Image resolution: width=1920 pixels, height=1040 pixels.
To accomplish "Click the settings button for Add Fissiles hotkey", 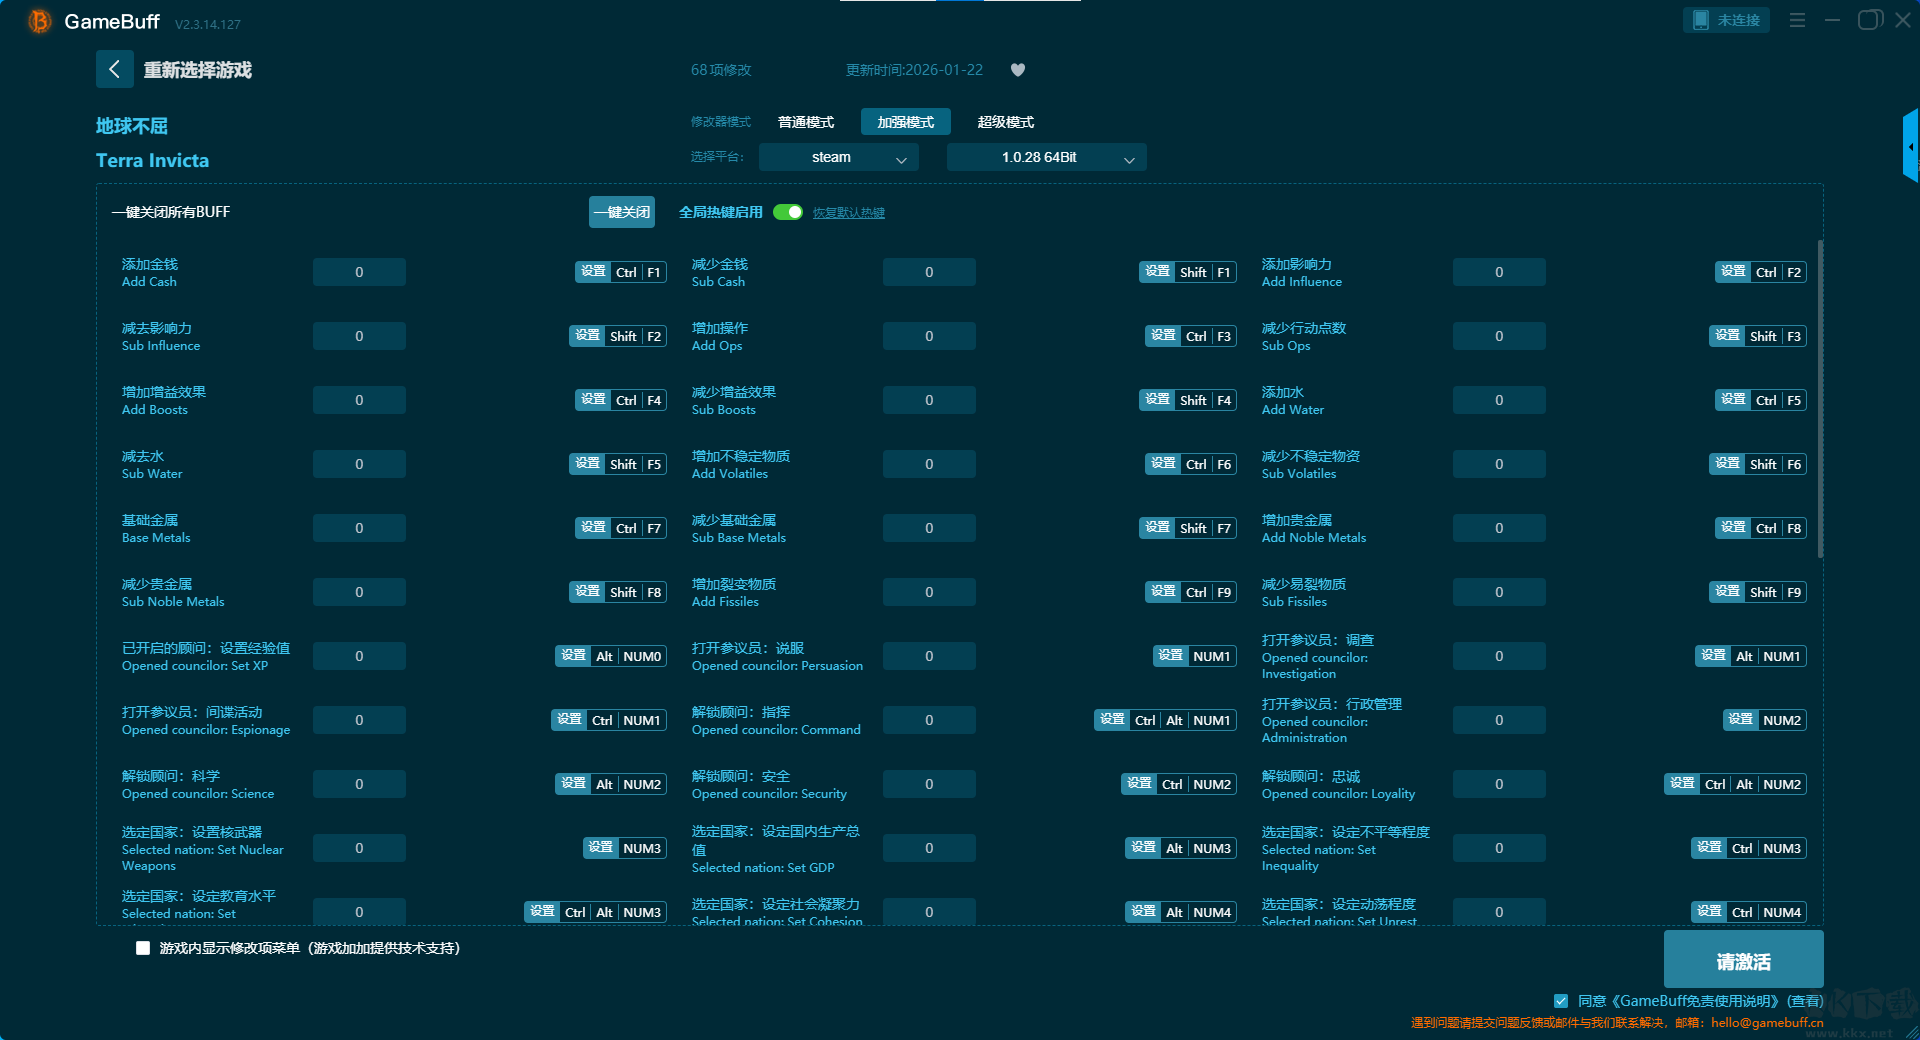I will (x=1163, y=592).
